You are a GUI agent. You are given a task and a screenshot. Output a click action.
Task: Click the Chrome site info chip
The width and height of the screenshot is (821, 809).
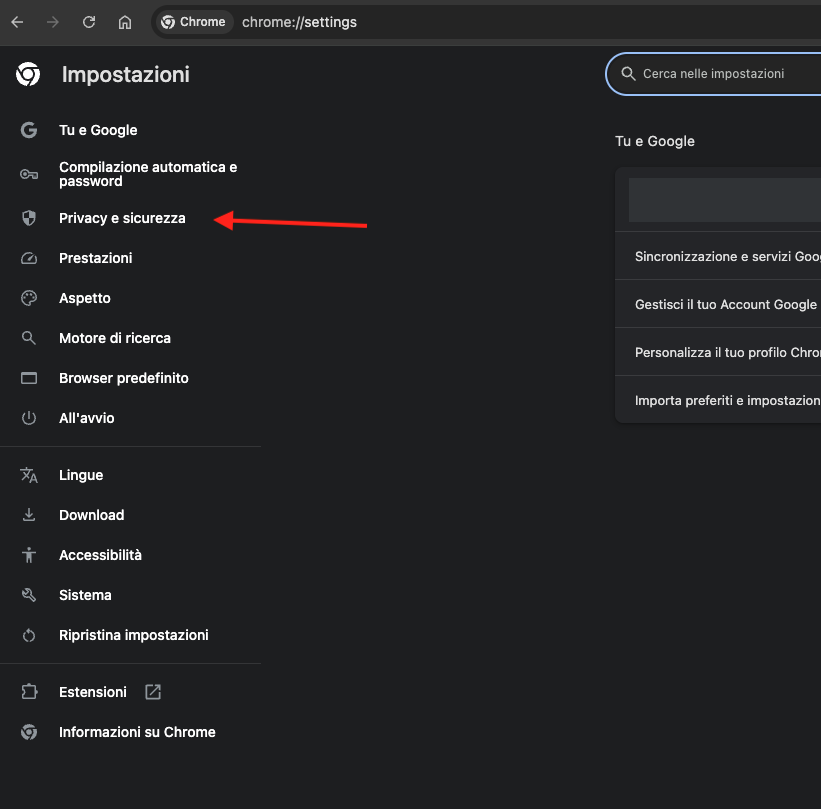tap(194, 22)
